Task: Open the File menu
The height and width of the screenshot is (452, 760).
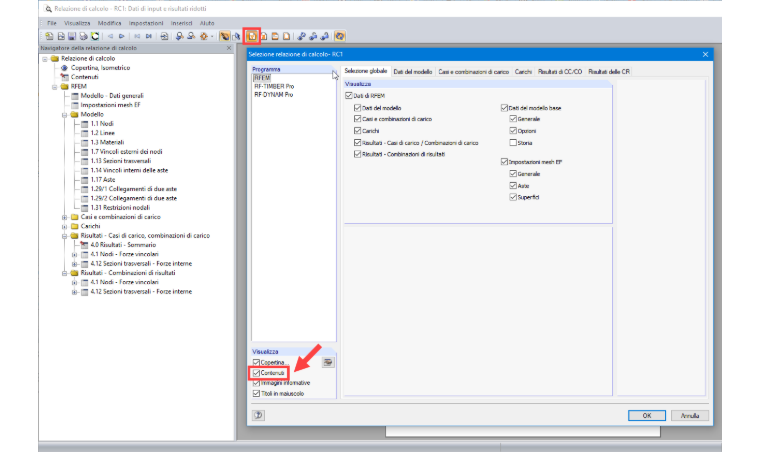Action: coord(52,23)
